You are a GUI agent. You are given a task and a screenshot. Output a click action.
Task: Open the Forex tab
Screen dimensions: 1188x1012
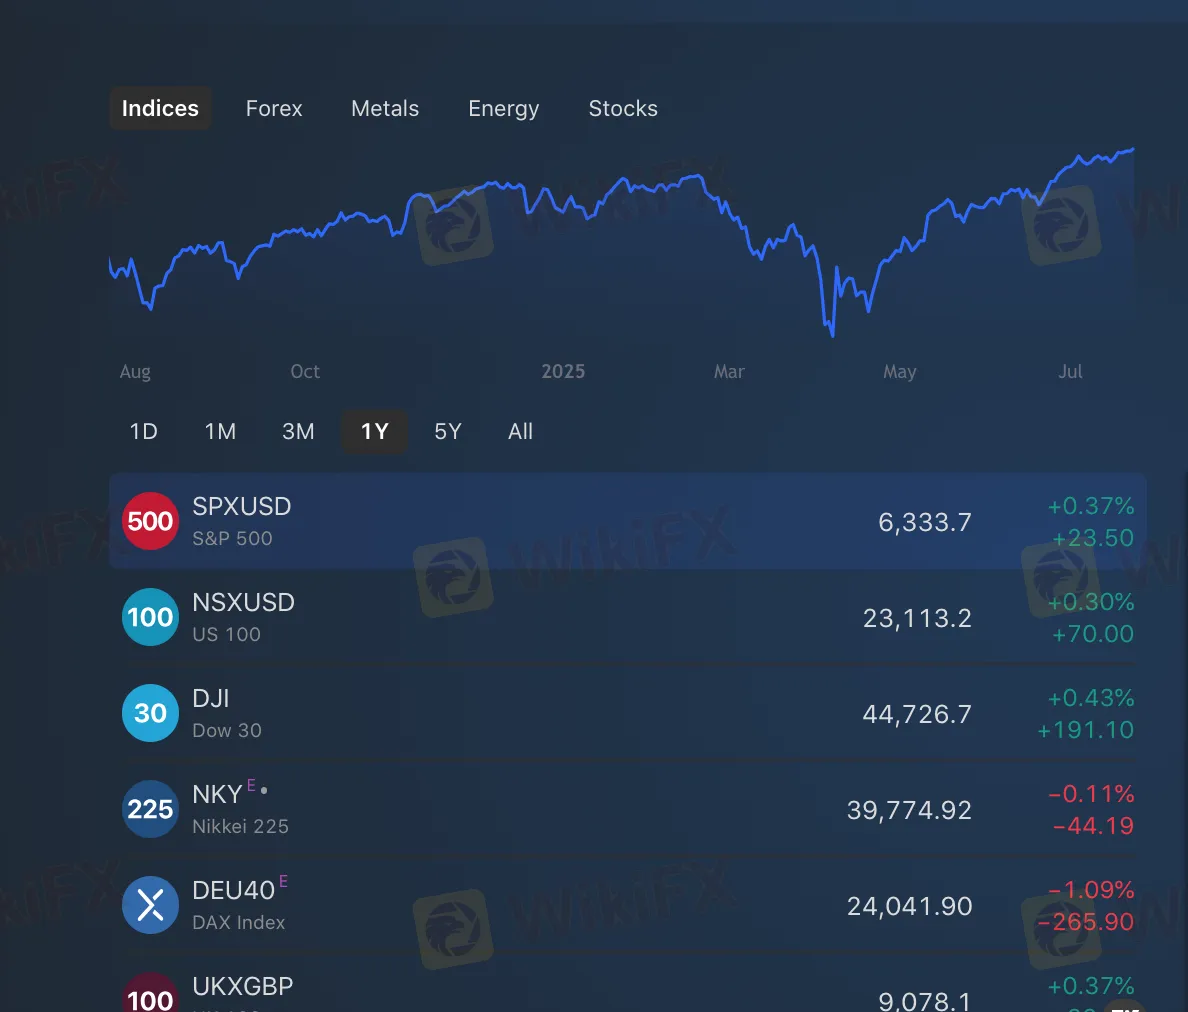tap(274, 108)
